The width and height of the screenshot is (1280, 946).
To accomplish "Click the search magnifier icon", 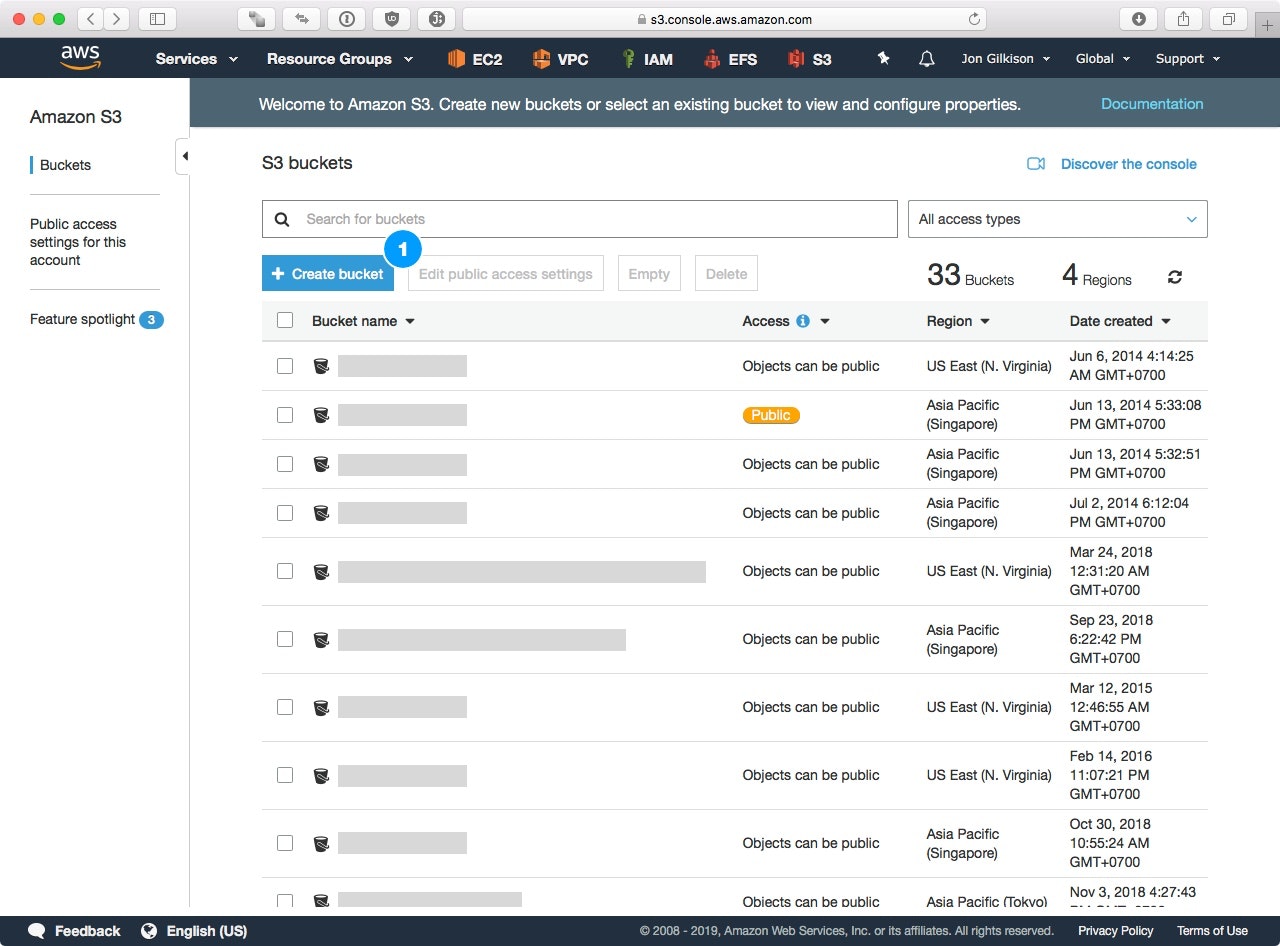I will click(x=282, y=219).
